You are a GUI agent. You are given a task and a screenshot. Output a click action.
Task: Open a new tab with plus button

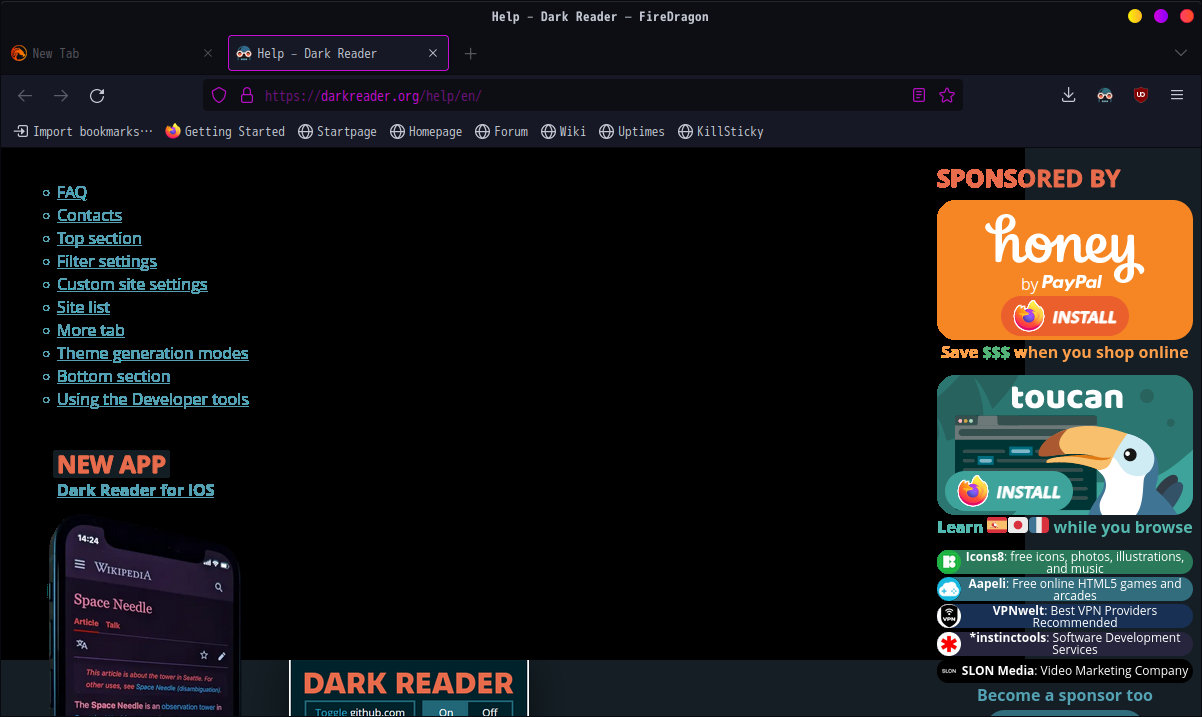click(x=470, y=53)
